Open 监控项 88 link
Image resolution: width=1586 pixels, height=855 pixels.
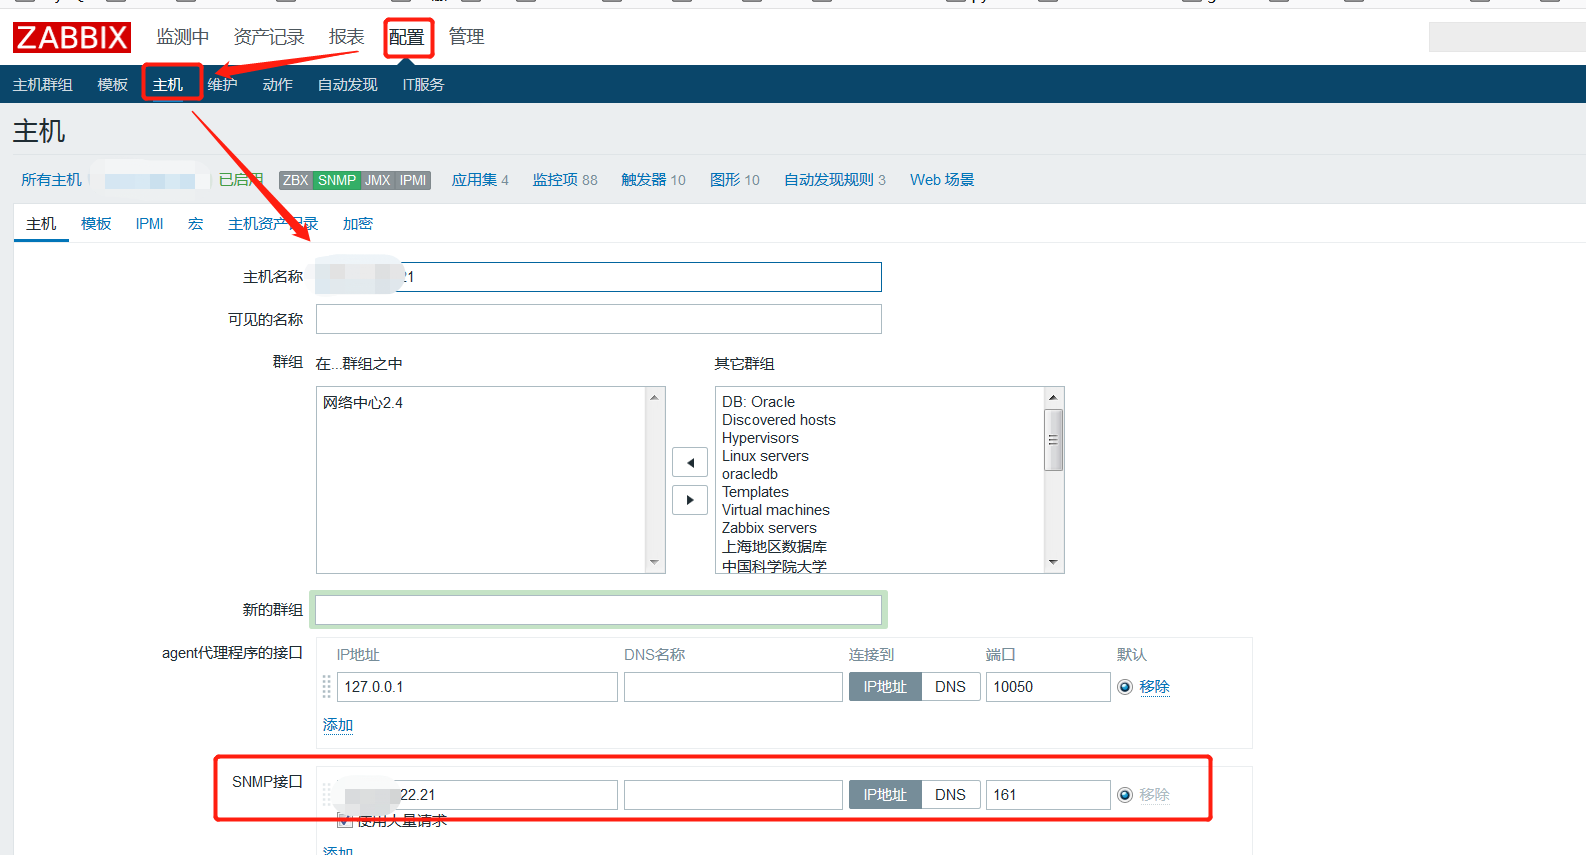click(565, 180)
